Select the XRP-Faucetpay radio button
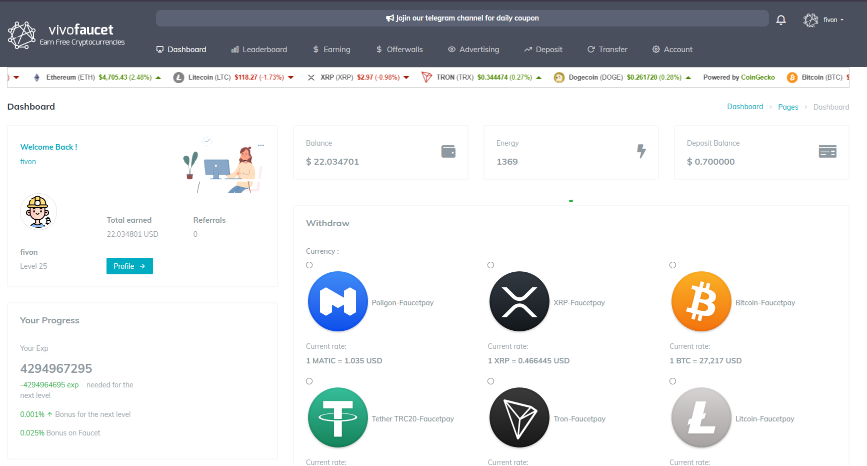The image size is (867, 466). point(490,265)
